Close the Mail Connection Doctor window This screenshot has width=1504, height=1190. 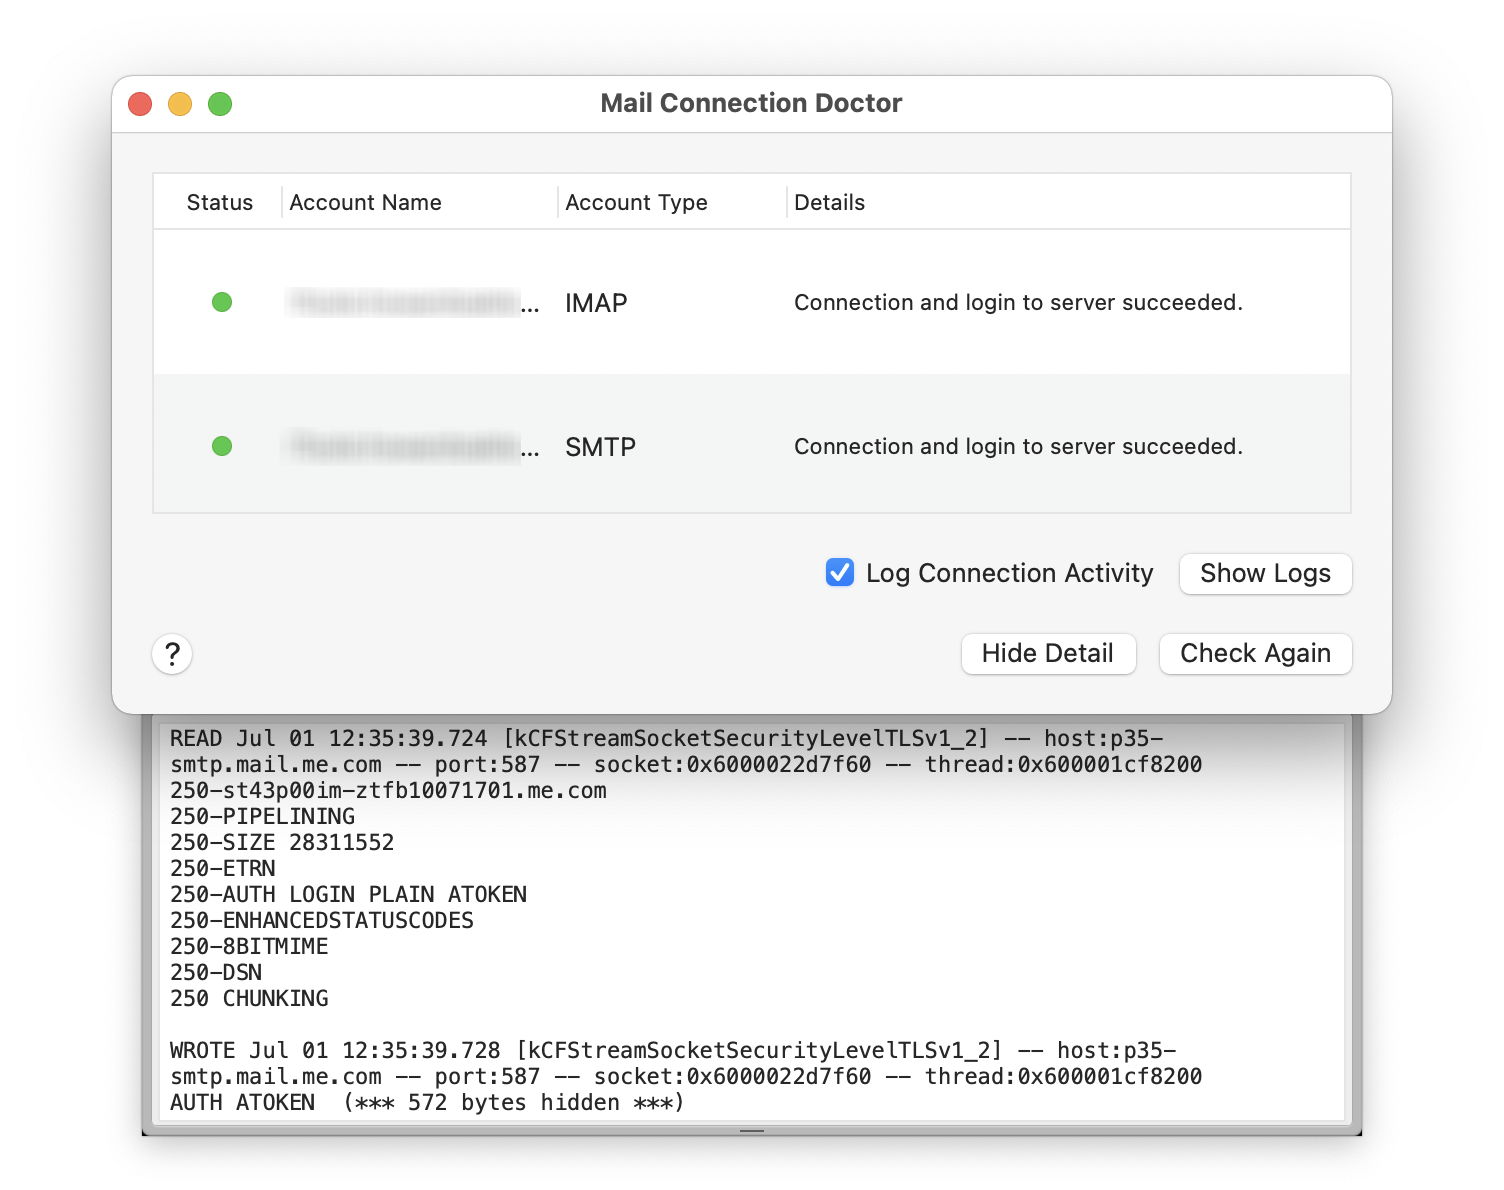pos(140,104)
